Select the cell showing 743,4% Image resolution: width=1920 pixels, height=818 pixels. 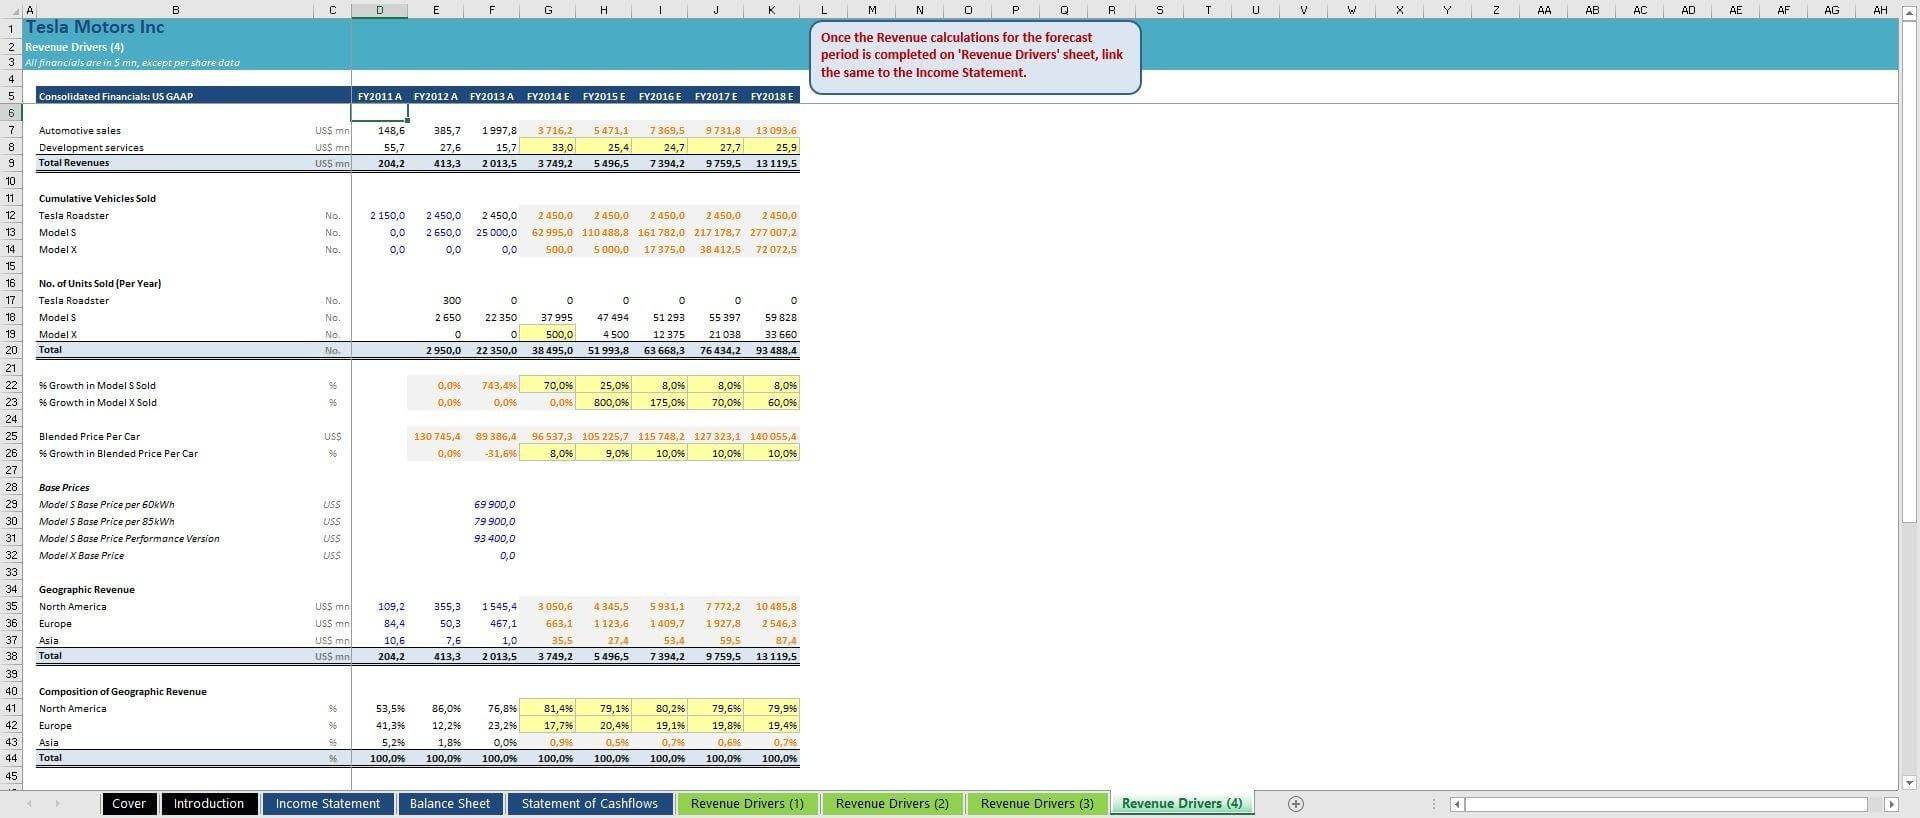click(x=492, y=385)
